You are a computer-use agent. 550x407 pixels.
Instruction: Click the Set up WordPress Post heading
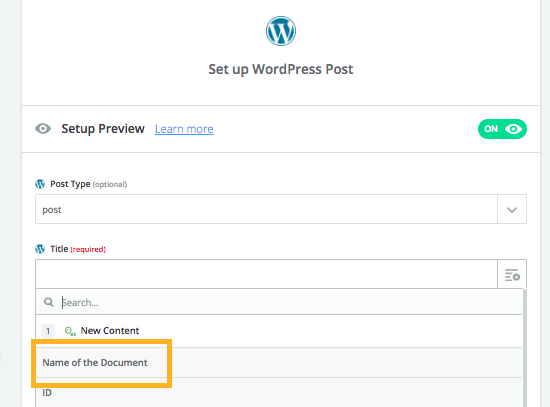[281, 69]
